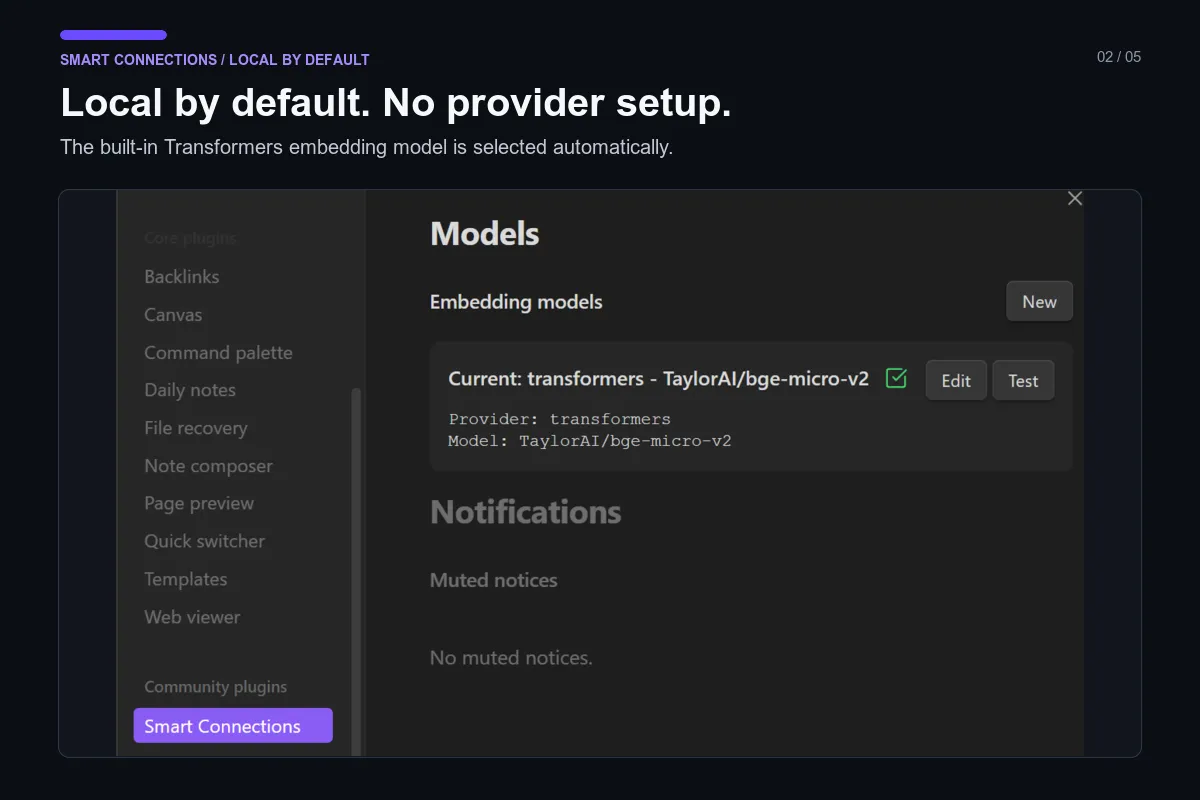
Task: Test the TaylorAI/bge-micro-v2 model
Action: click(x=1023, y=381)
